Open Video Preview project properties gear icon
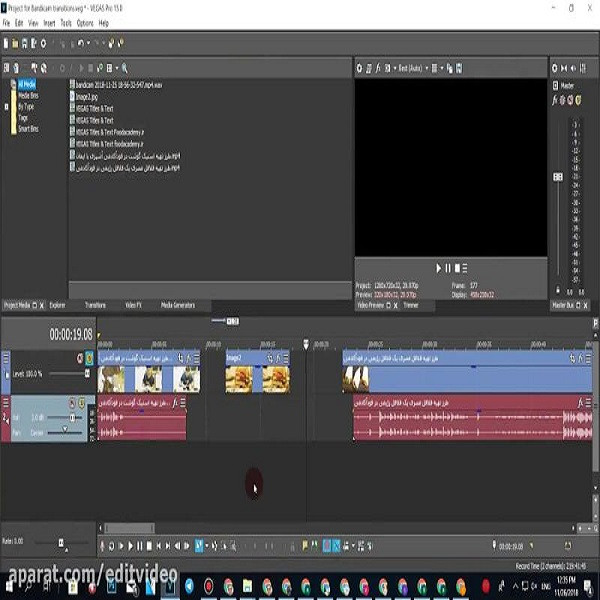Screen dimensions: 600x600 click(359, 68)
